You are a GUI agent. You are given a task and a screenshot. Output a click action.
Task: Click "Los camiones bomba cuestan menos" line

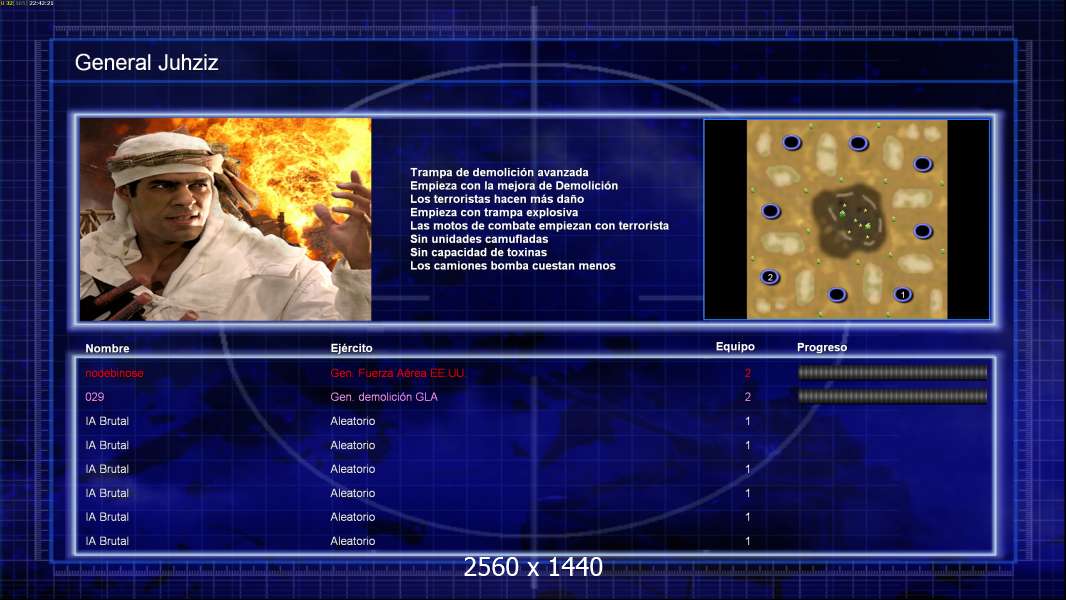pos(513,266)
